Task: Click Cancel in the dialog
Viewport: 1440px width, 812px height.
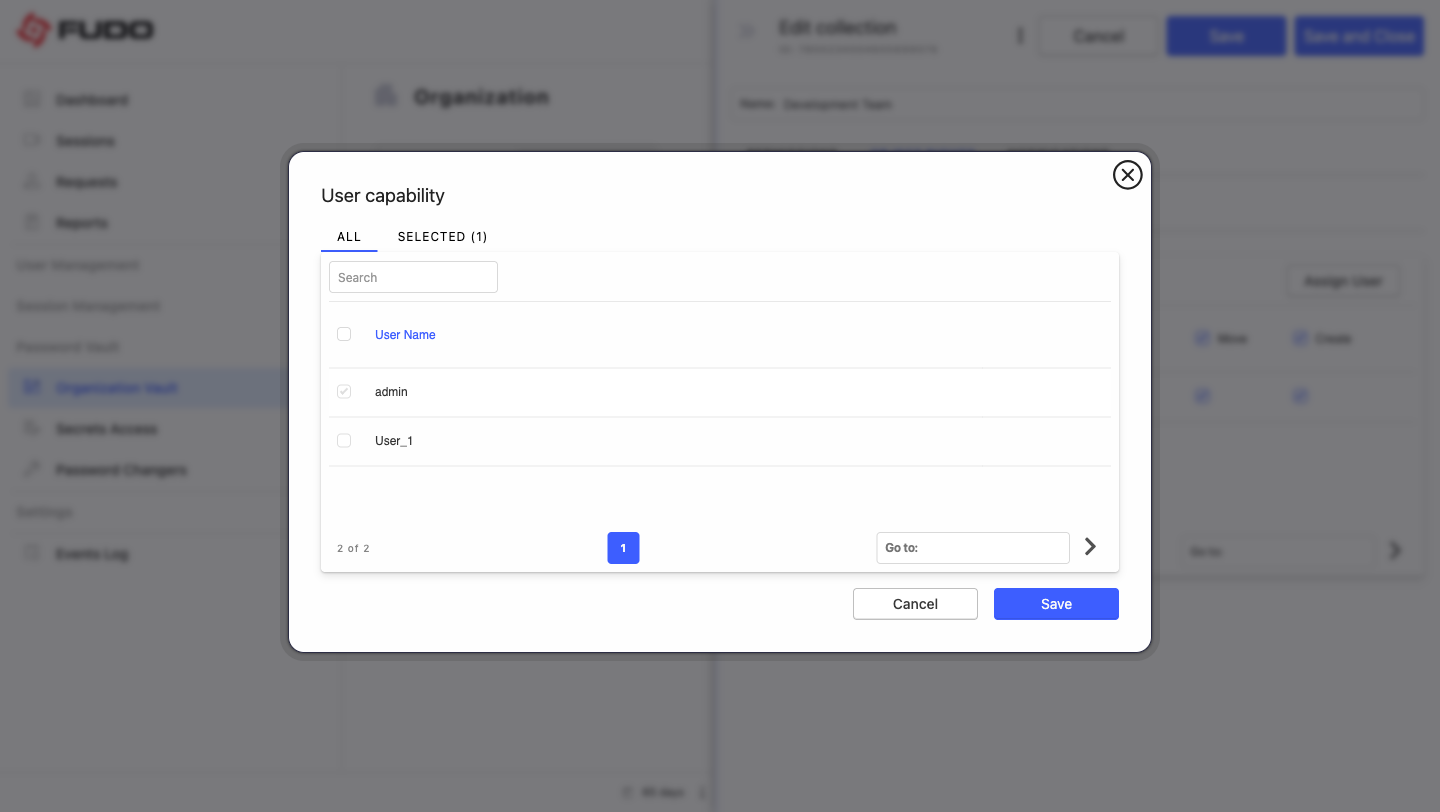Action: 915,604
